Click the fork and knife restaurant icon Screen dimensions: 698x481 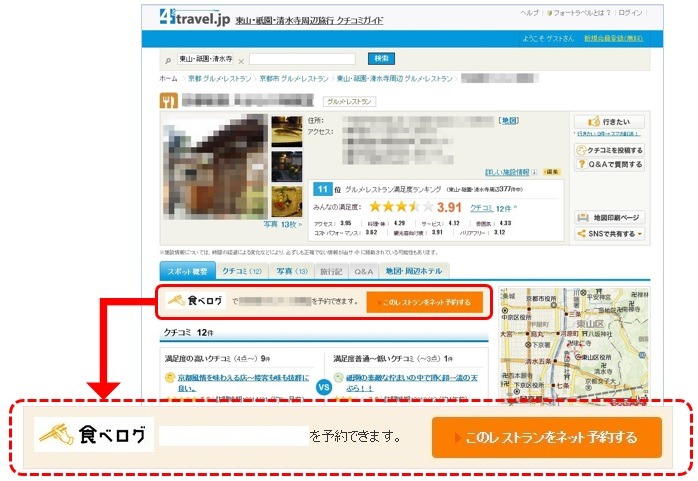coord(169,101)
